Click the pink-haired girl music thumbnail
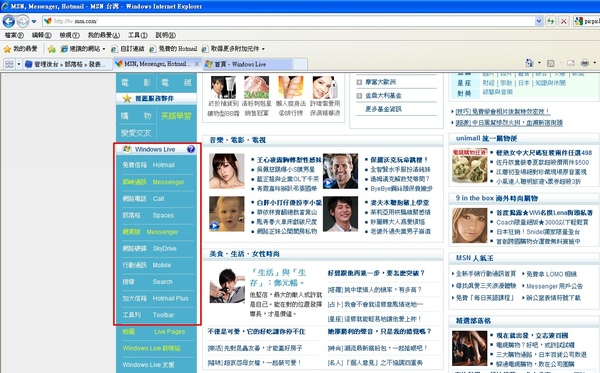This screenshot has width=600, height=373. click(227, 171)
